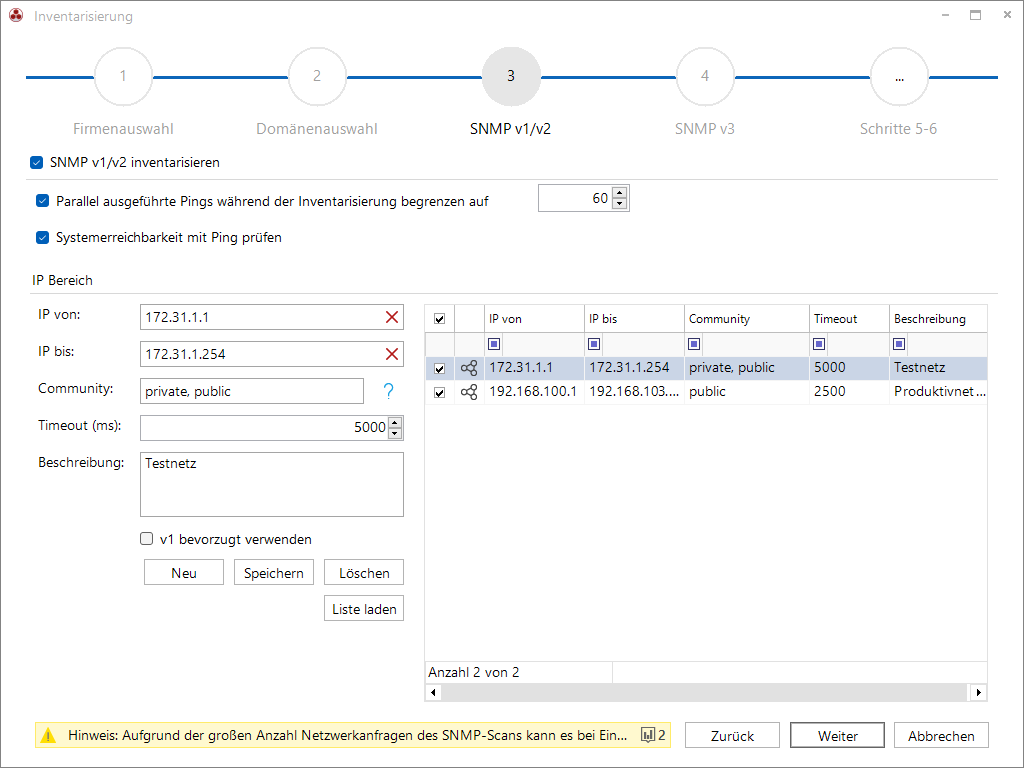Decrease Timeout (ms) with down arrow
This screenshot has width=1024, height=768.
[x=395, y=433]
